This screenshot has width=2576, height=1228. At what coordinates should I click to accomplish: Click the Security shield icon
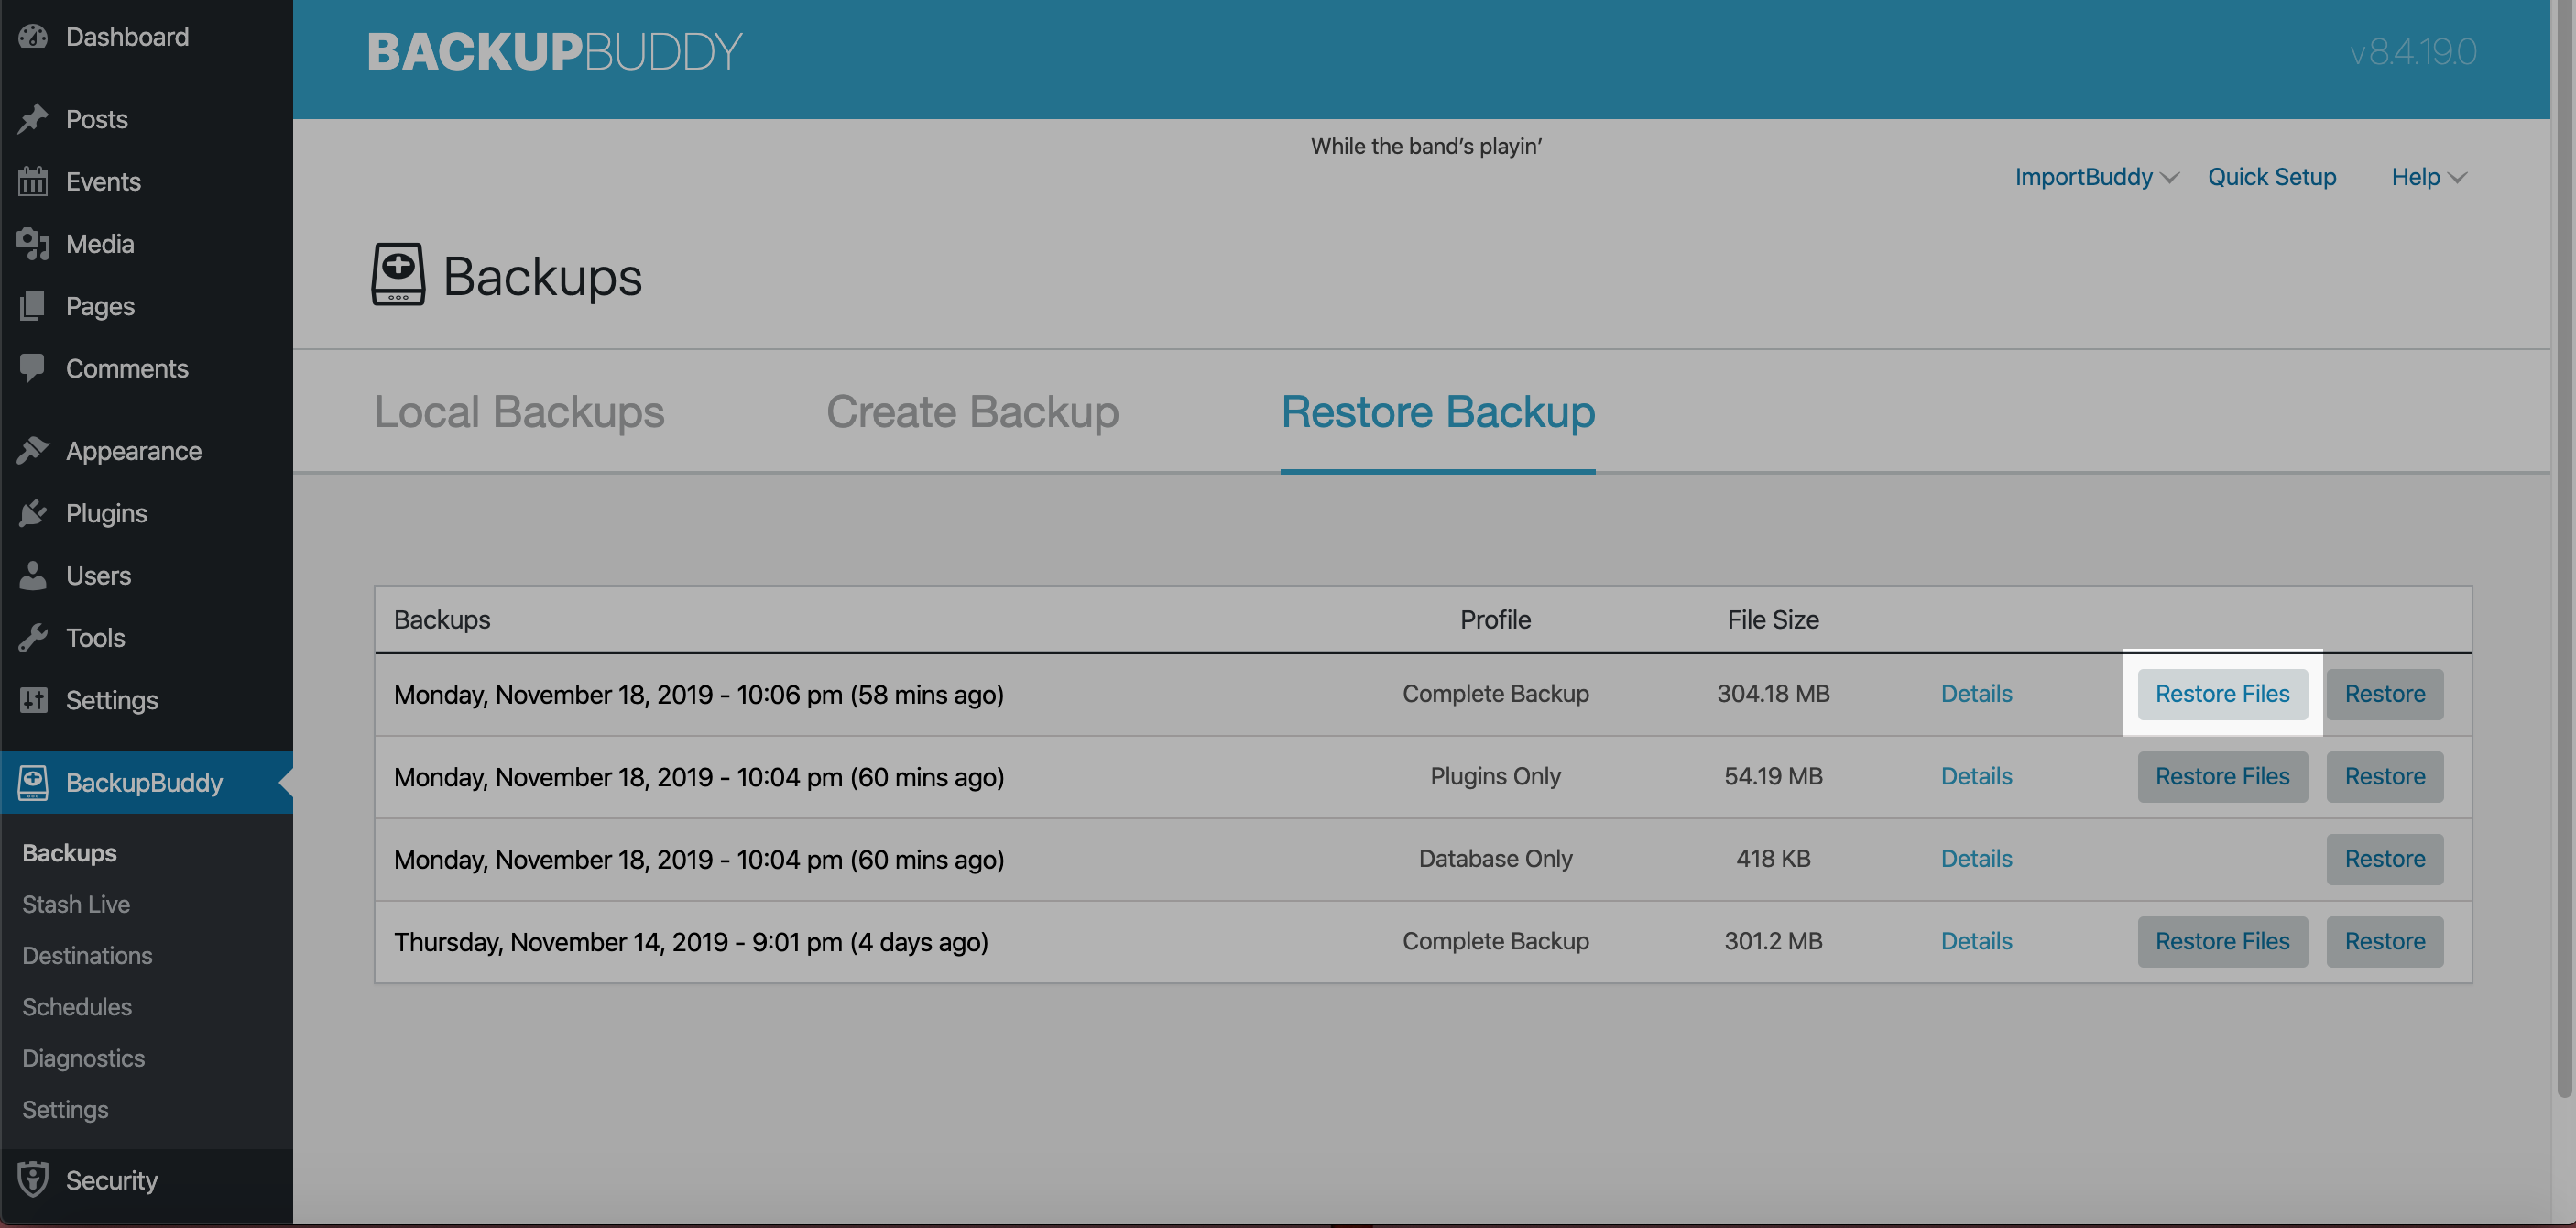[x=33, y=1180]
